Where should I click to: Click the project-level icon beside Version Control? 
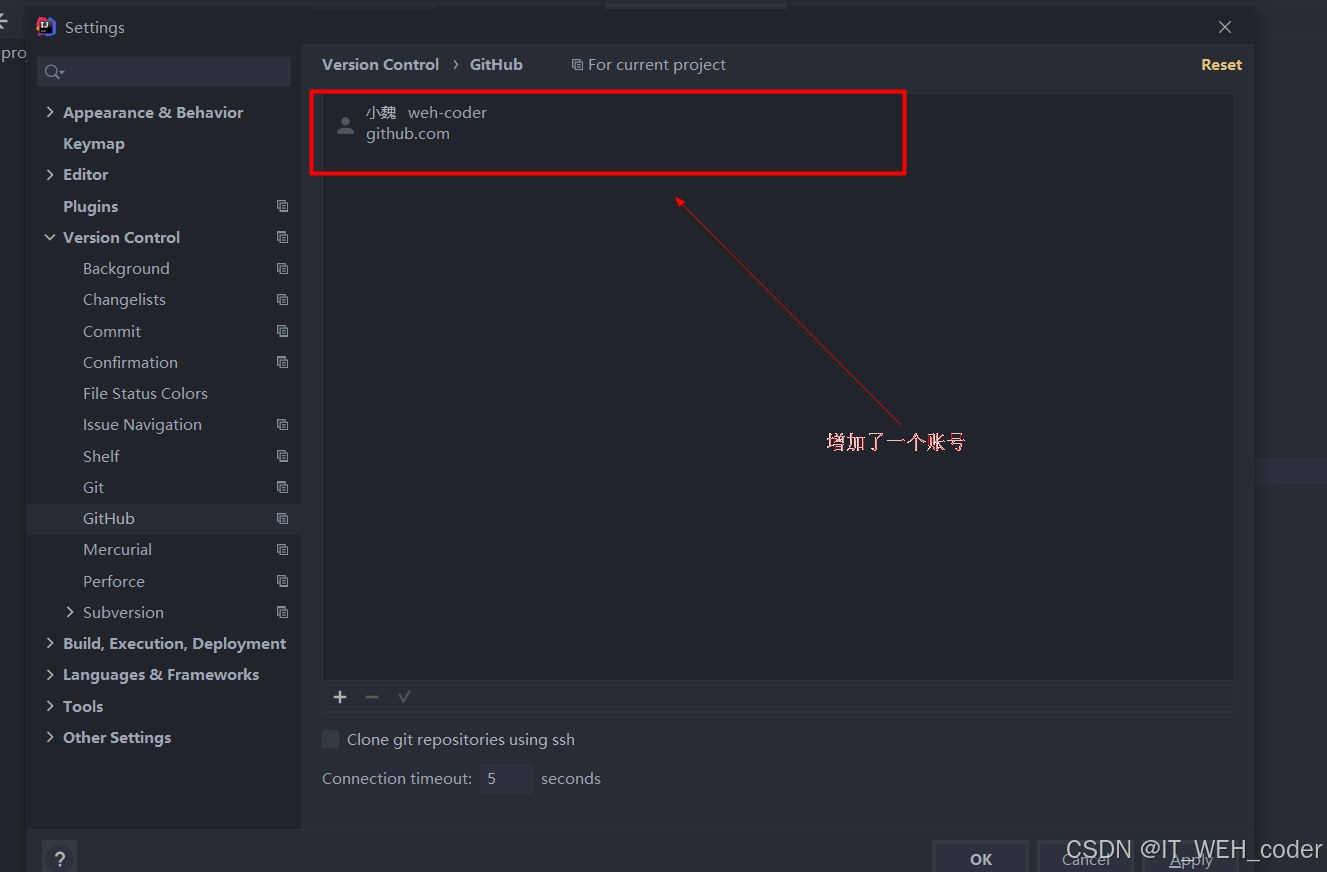coord(283,237)
